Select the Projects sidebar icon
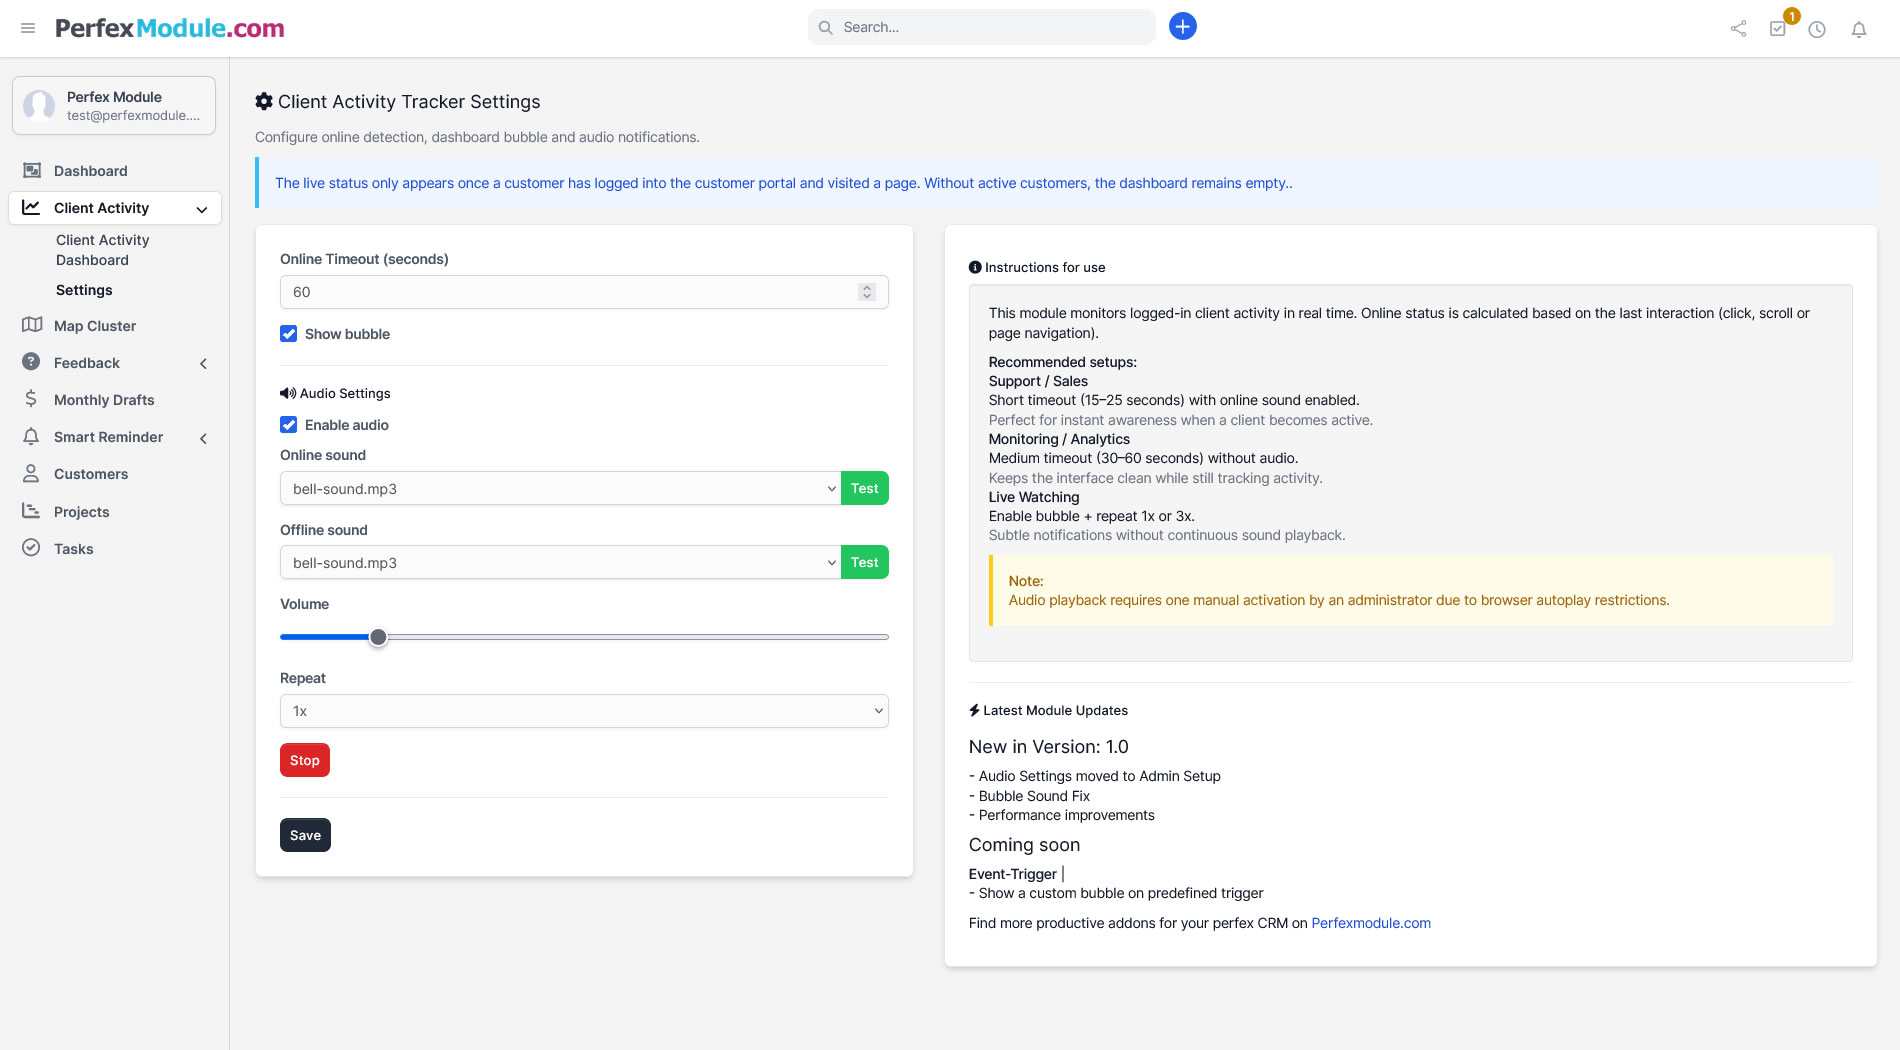This screenshot has width=1900, height=1050. pyautogui.click(x=31, y=511)
